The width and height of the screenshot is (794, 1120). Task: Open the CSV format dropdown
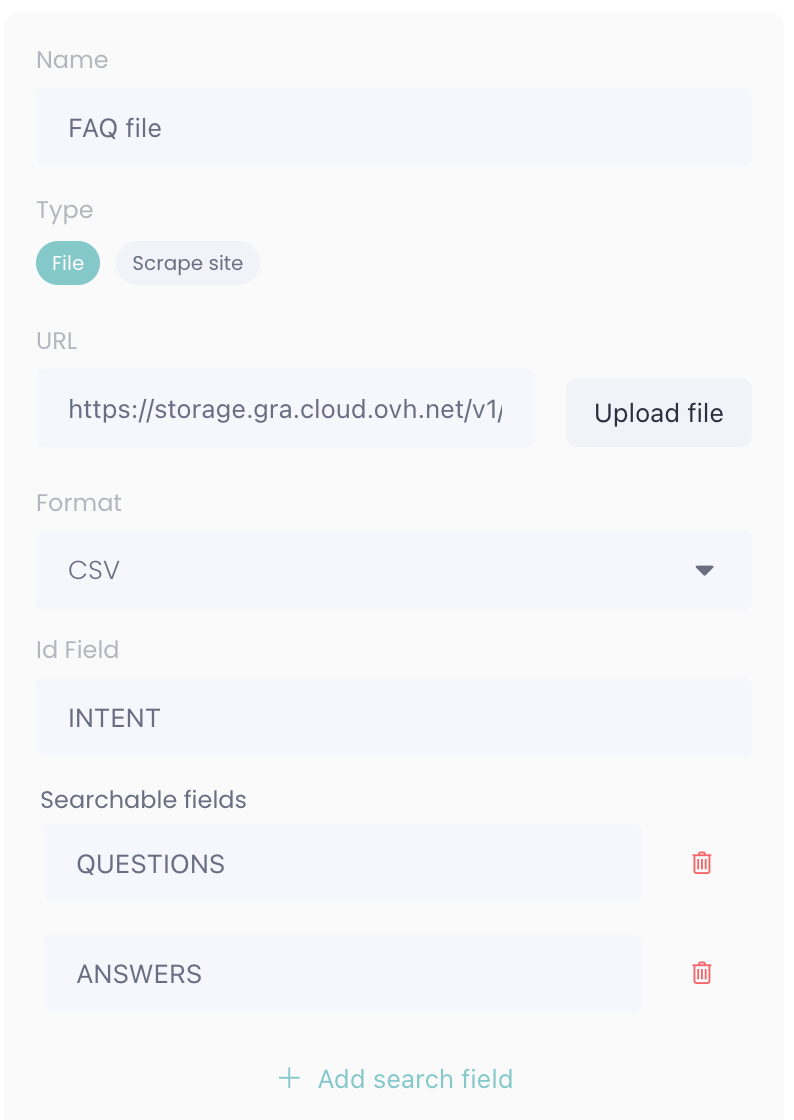coord(393,571)
